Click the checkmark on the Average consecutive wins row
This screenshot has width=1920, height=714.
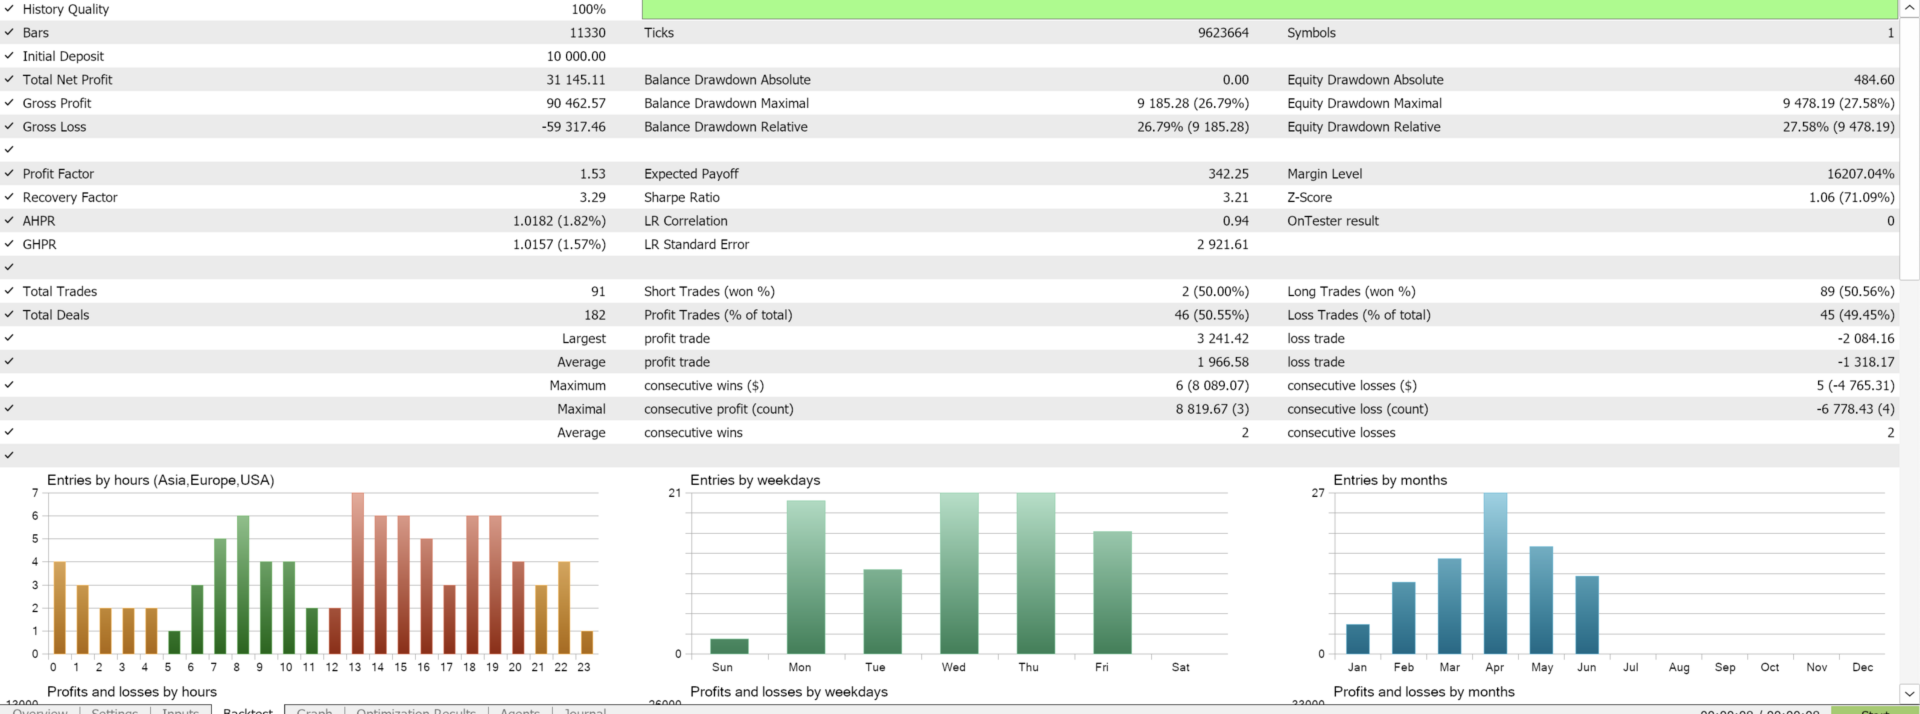[9, 432]
